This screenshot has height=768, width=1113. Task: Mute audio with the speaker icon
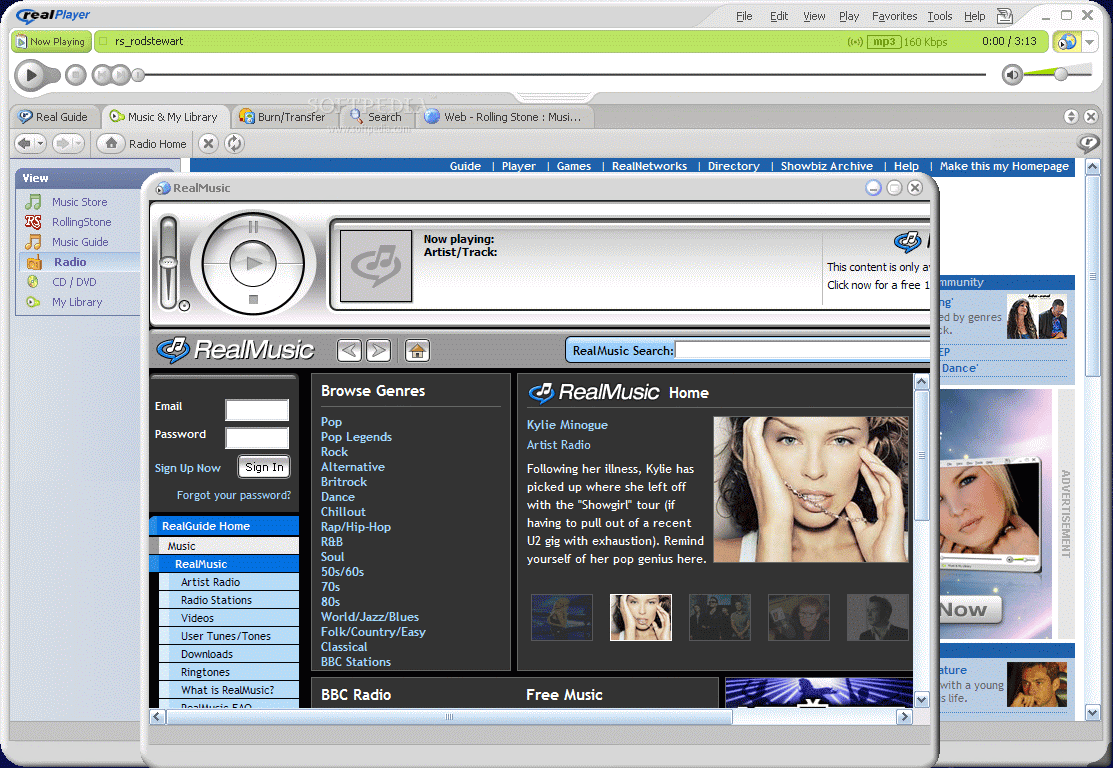pyautogui.click(x=1012, y=74)
